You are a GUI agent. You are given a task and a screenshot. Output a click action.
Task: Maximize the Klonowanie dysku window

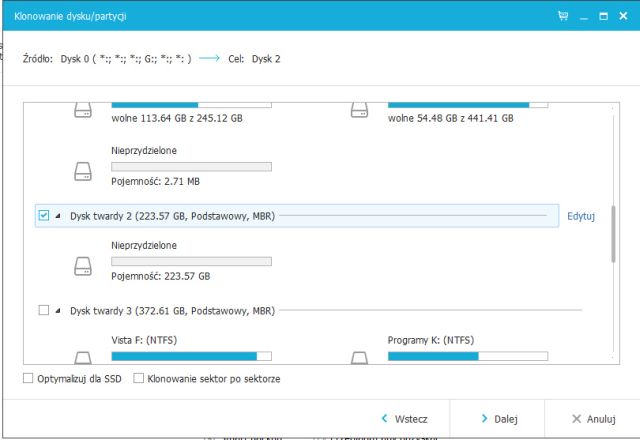click(603, 17)
